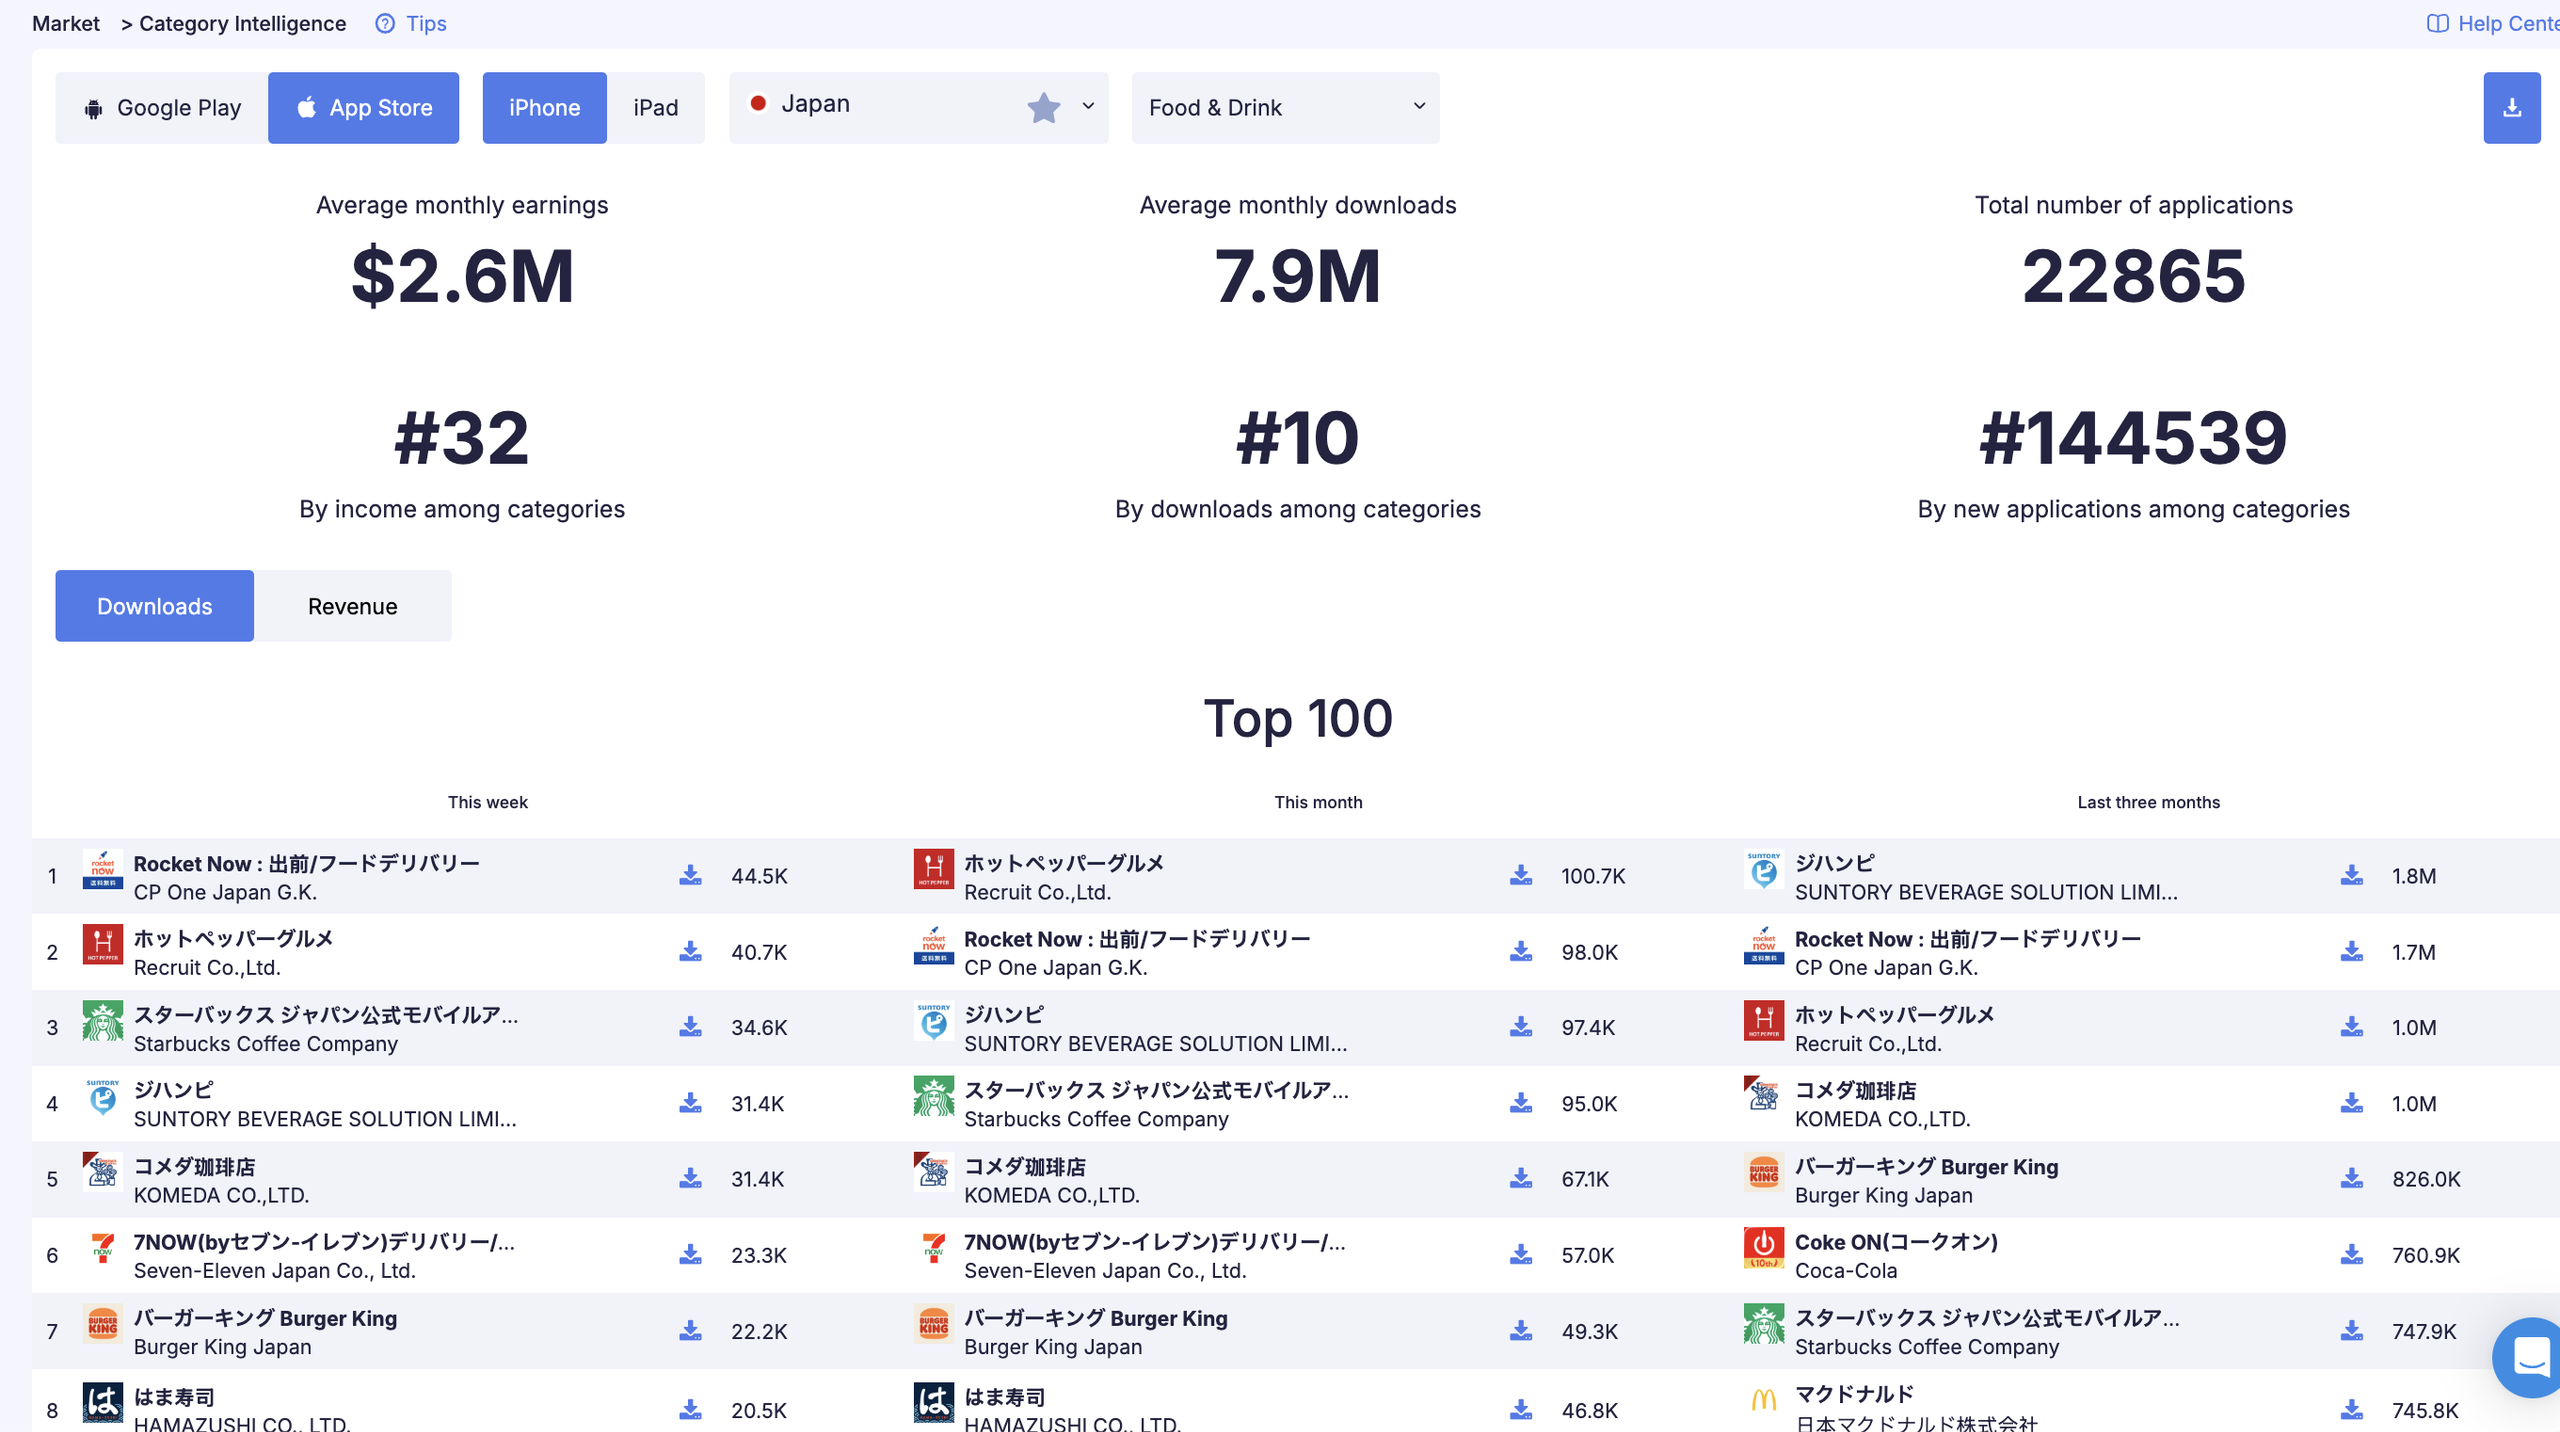Go to Market breadcrumb

tap(66, 23)
